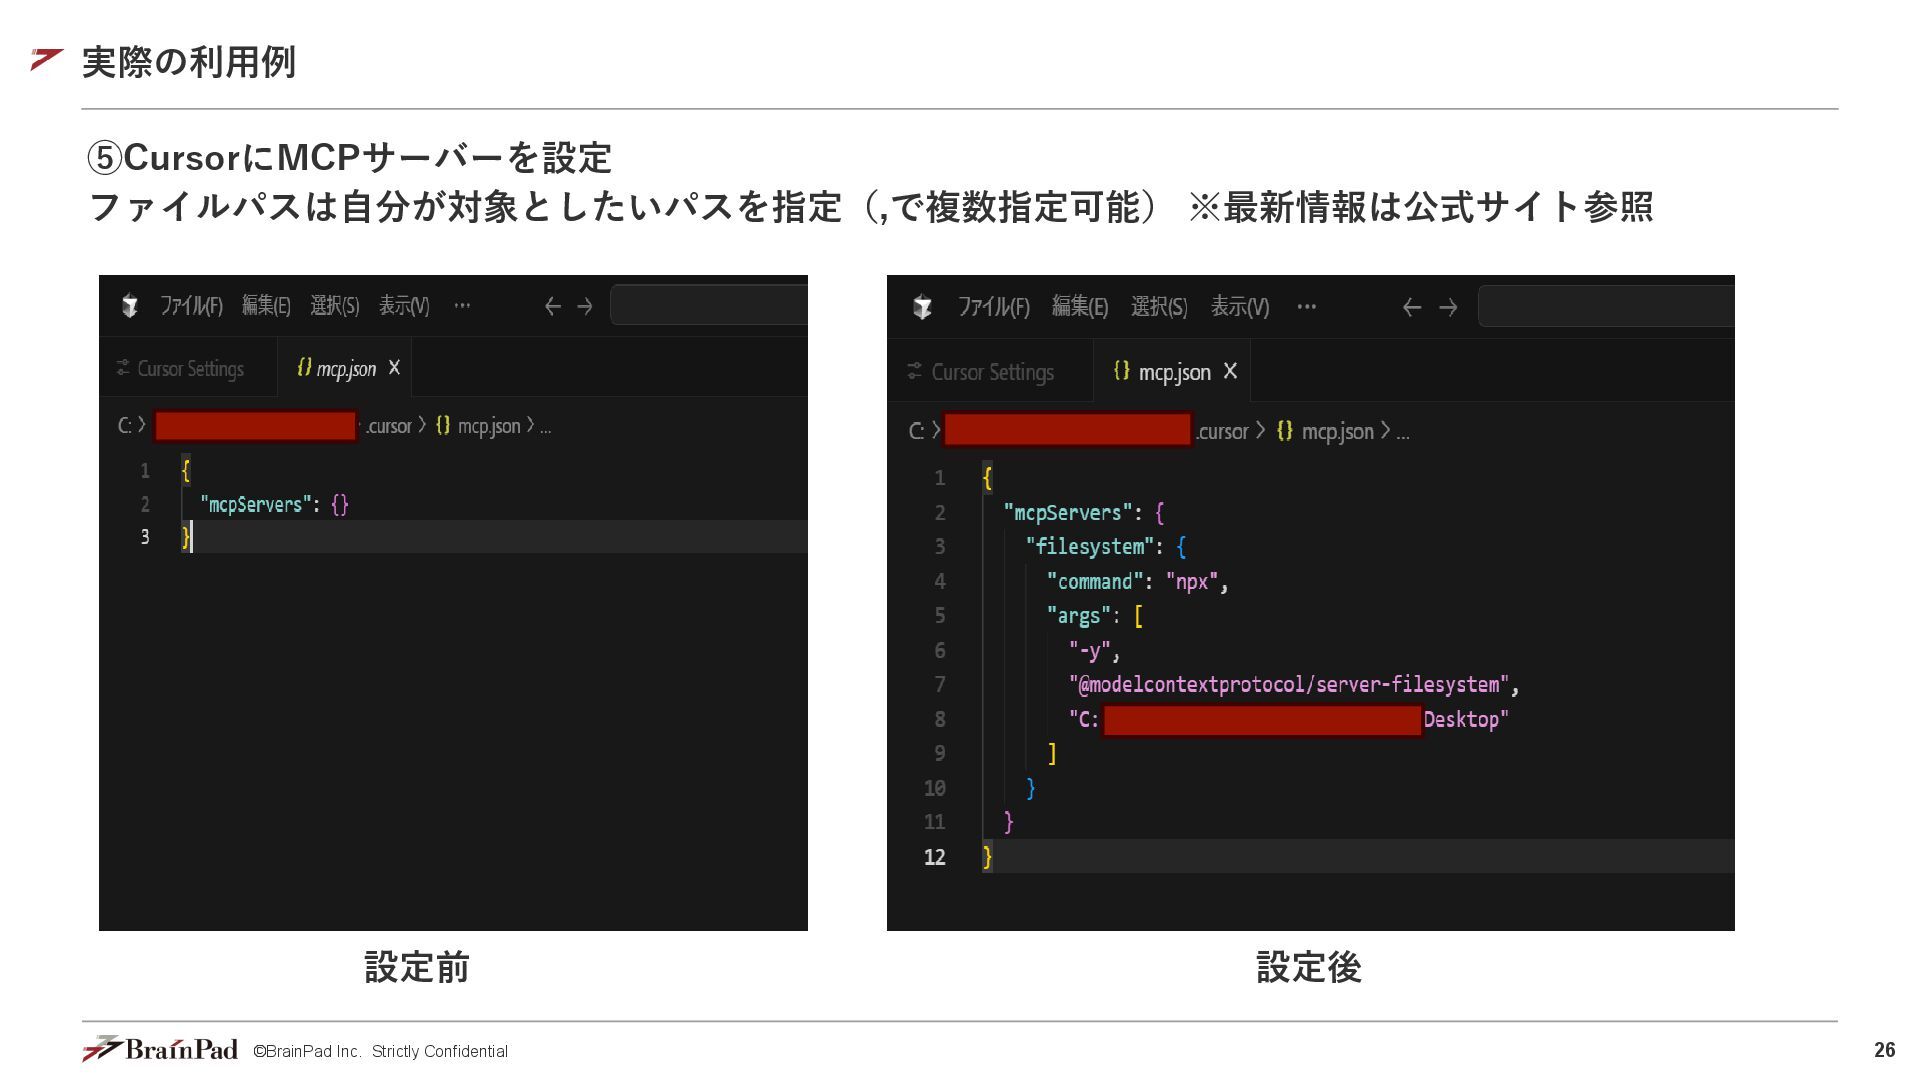Close the mcp.json tab in left editor
The image size is (1920, 1080).
[394, 368]
